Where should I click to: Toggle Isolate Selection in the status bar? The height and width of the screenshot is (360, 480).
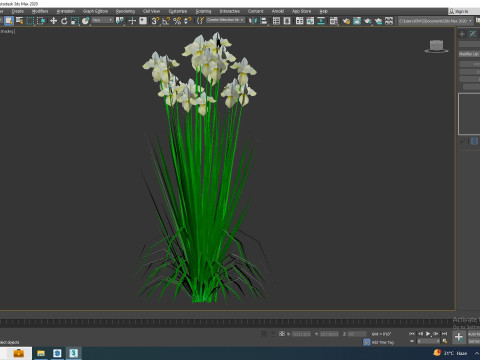264,333
